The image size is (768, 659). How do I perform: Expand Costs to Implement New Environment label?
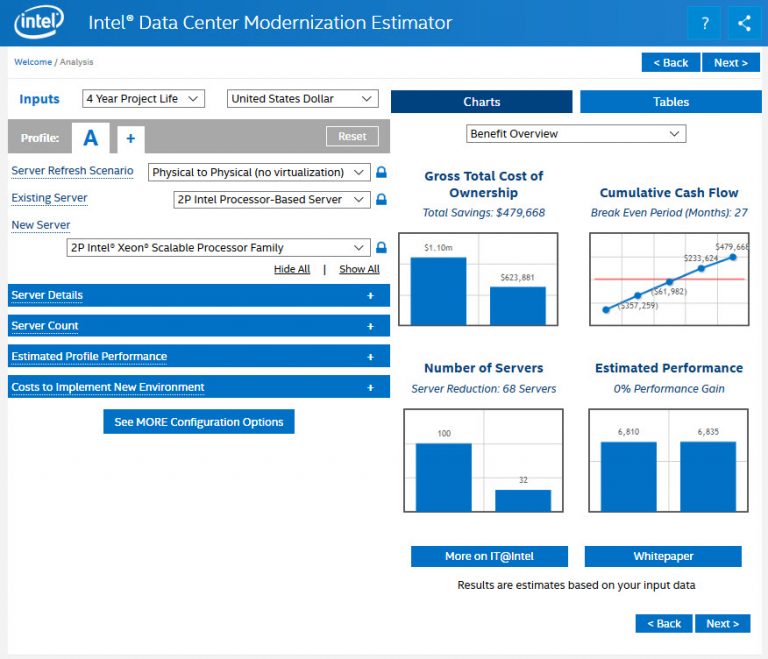(x=108, y=387)
